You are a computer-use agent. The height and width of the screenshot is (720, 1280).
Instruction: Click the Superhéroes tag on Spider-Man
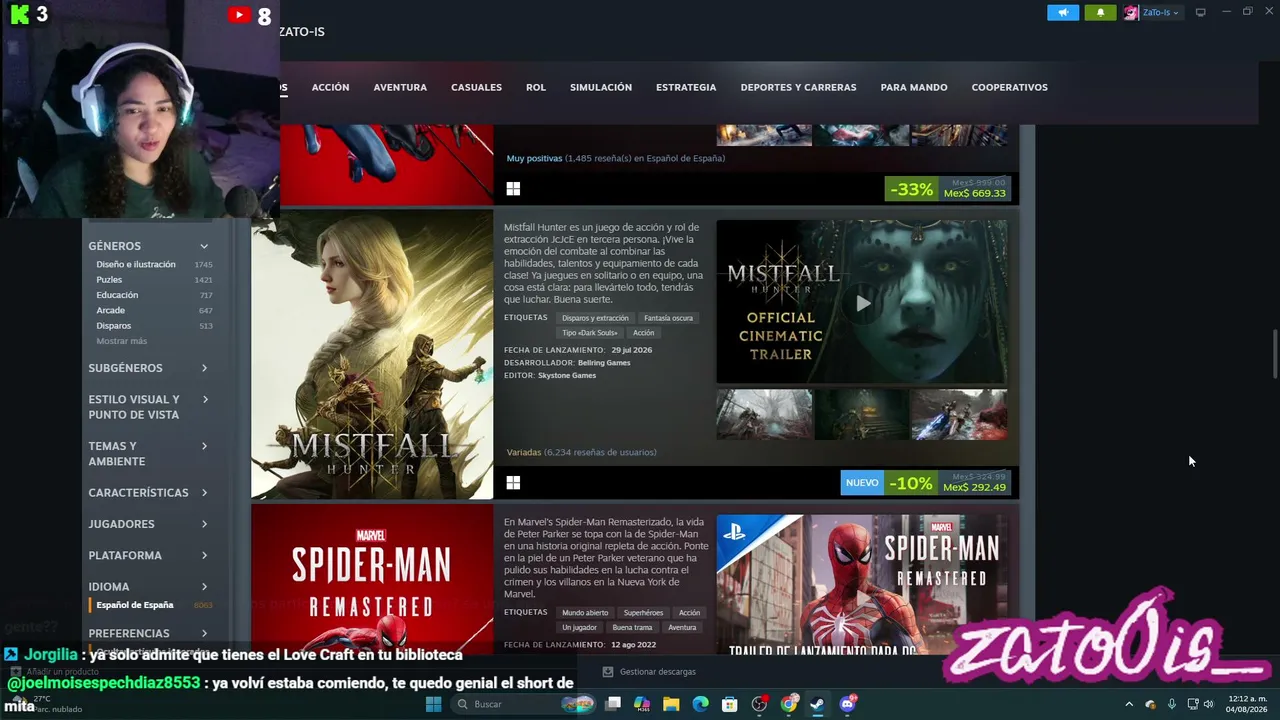(643, 613)
